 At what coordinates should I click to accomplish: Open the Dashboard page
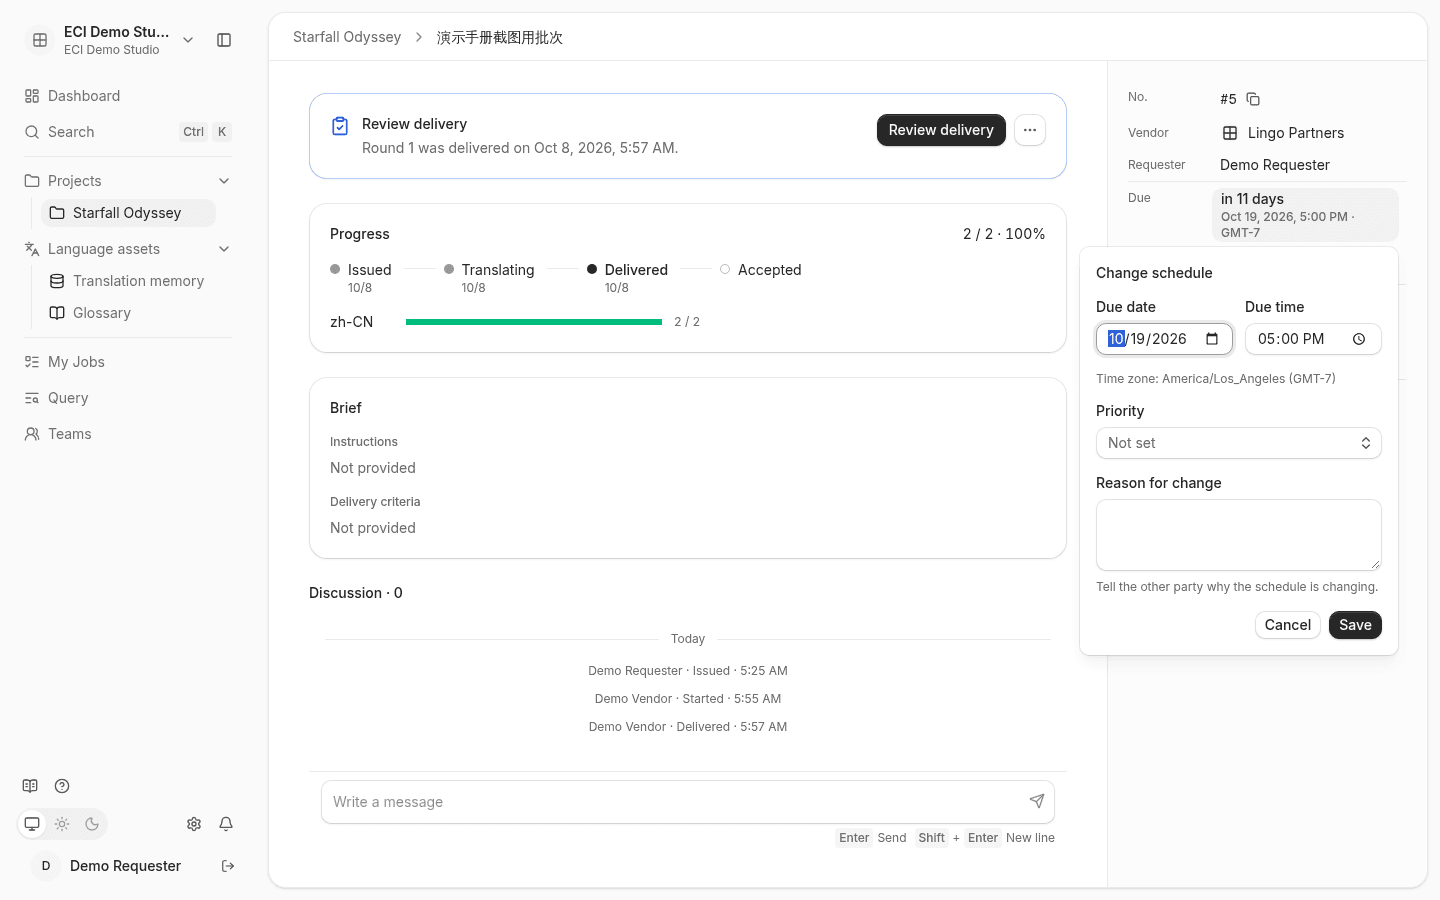click(x=128, y=96)
